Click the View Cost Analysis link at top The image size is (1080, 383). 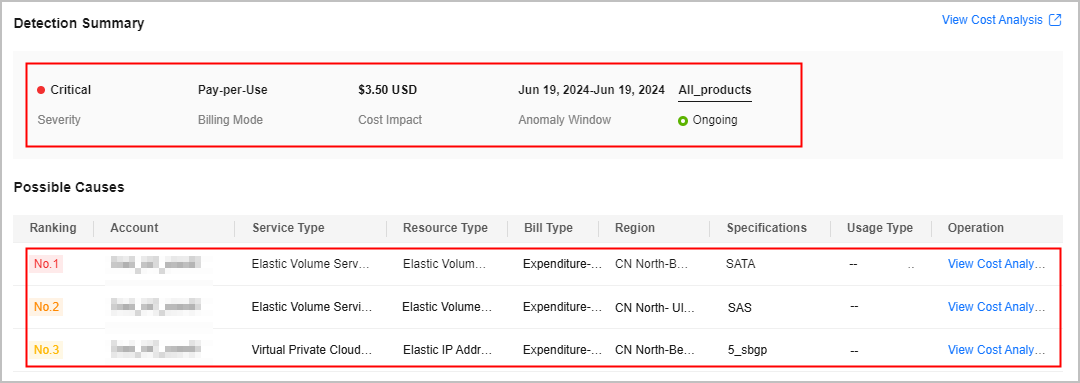click(993, 20)
